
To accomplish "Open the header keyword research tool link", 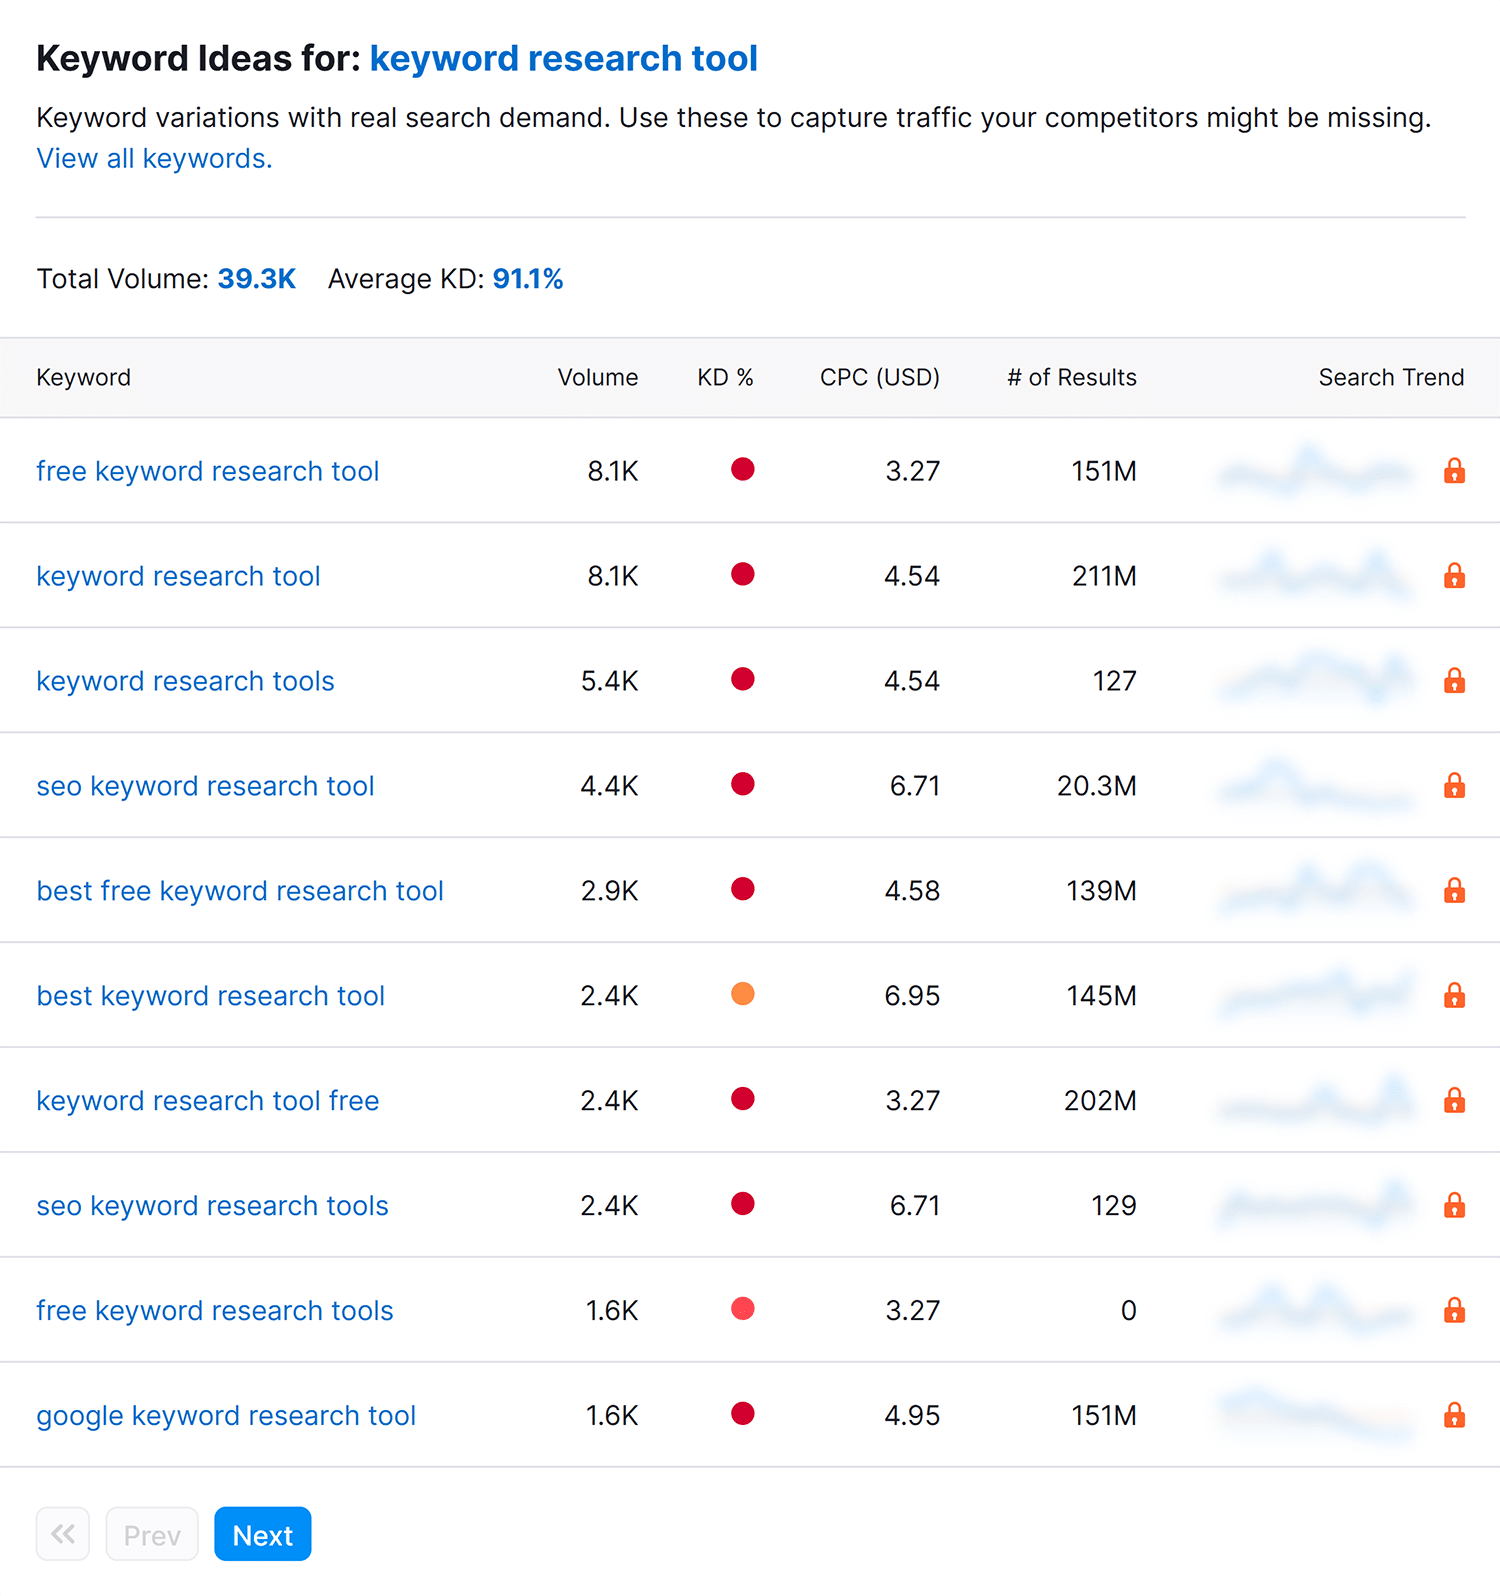I will 564,59.
